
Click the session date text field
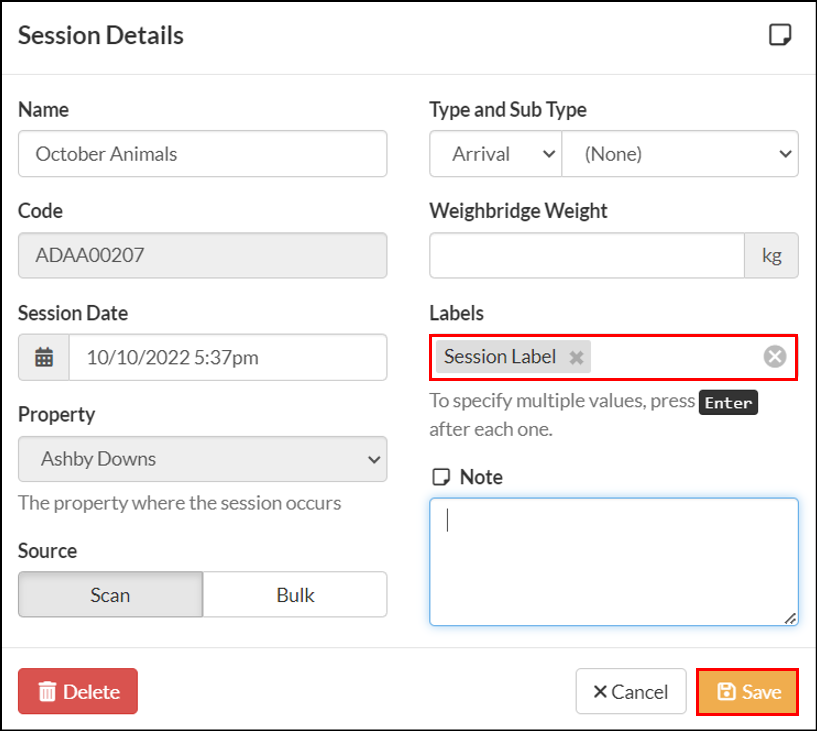coord(228,357)
